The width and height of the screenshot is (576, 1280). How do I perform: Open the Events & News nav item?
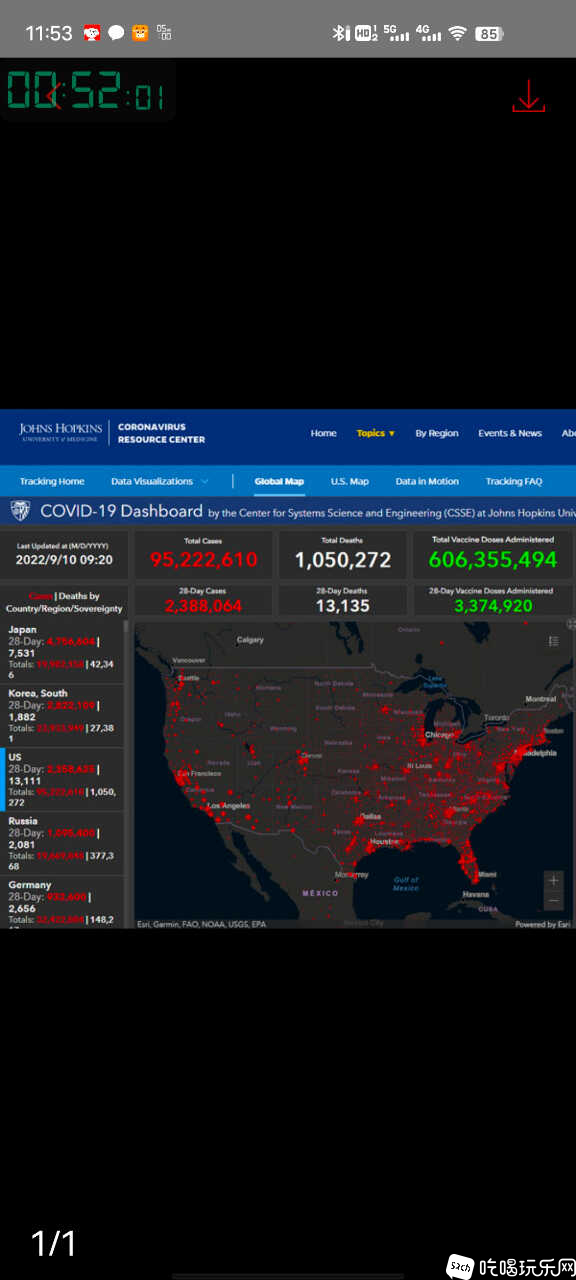(510, 433)
